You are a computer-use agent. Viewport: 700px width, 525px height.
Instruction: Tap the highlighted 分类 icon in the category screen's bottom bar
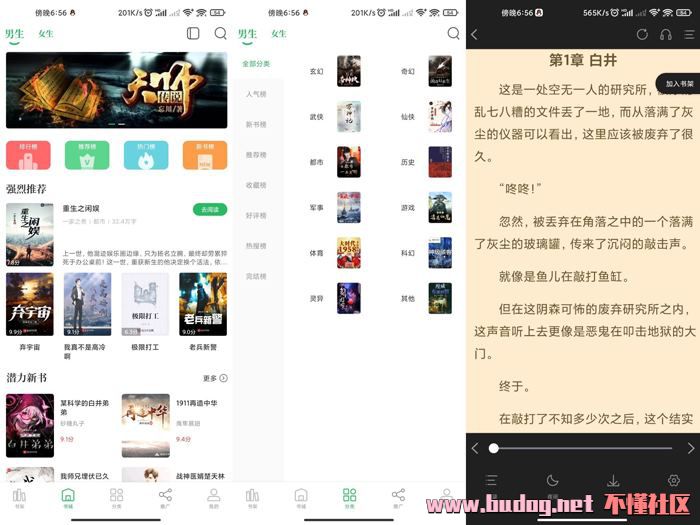click(x=350, y=498)
